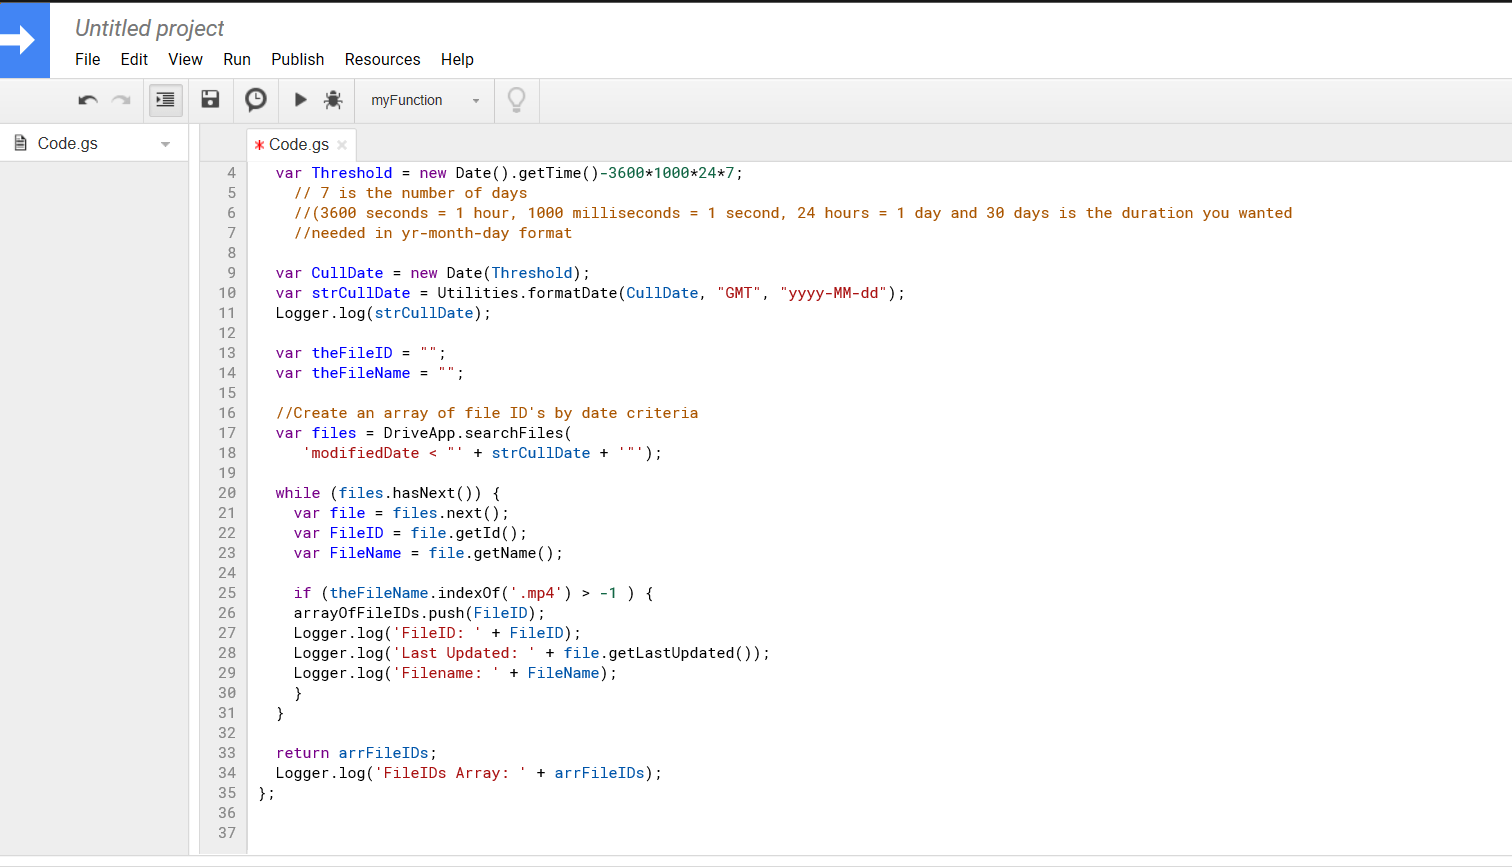Image resolution: width=1512 pixels, height=867 pixels.
Task: Open the Resources menu
Action: click(x=383, y=59)
